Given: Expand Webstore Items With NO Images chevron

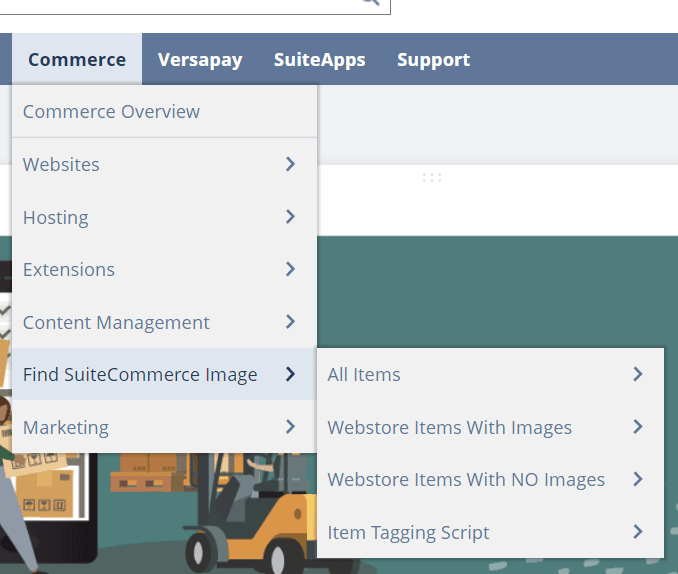Looking at the screenshot, I should coord(638,479).
